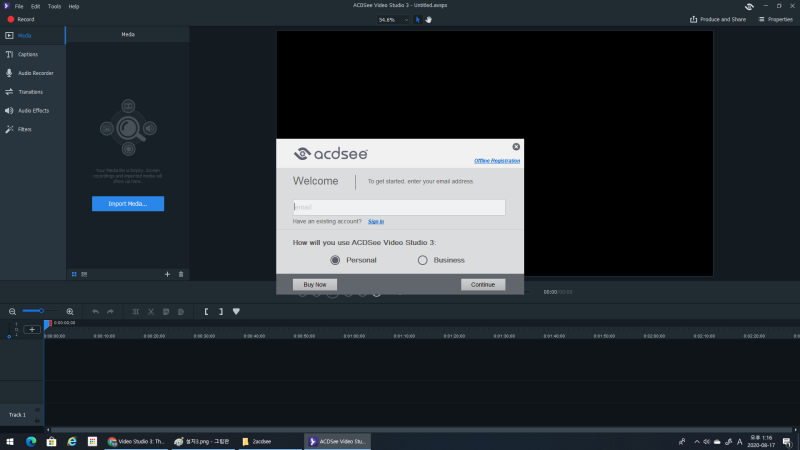The height and width of the screenshot is (450, 800).
Task: Open the Audio Recorder panel
Action: [x=33, y=73]
